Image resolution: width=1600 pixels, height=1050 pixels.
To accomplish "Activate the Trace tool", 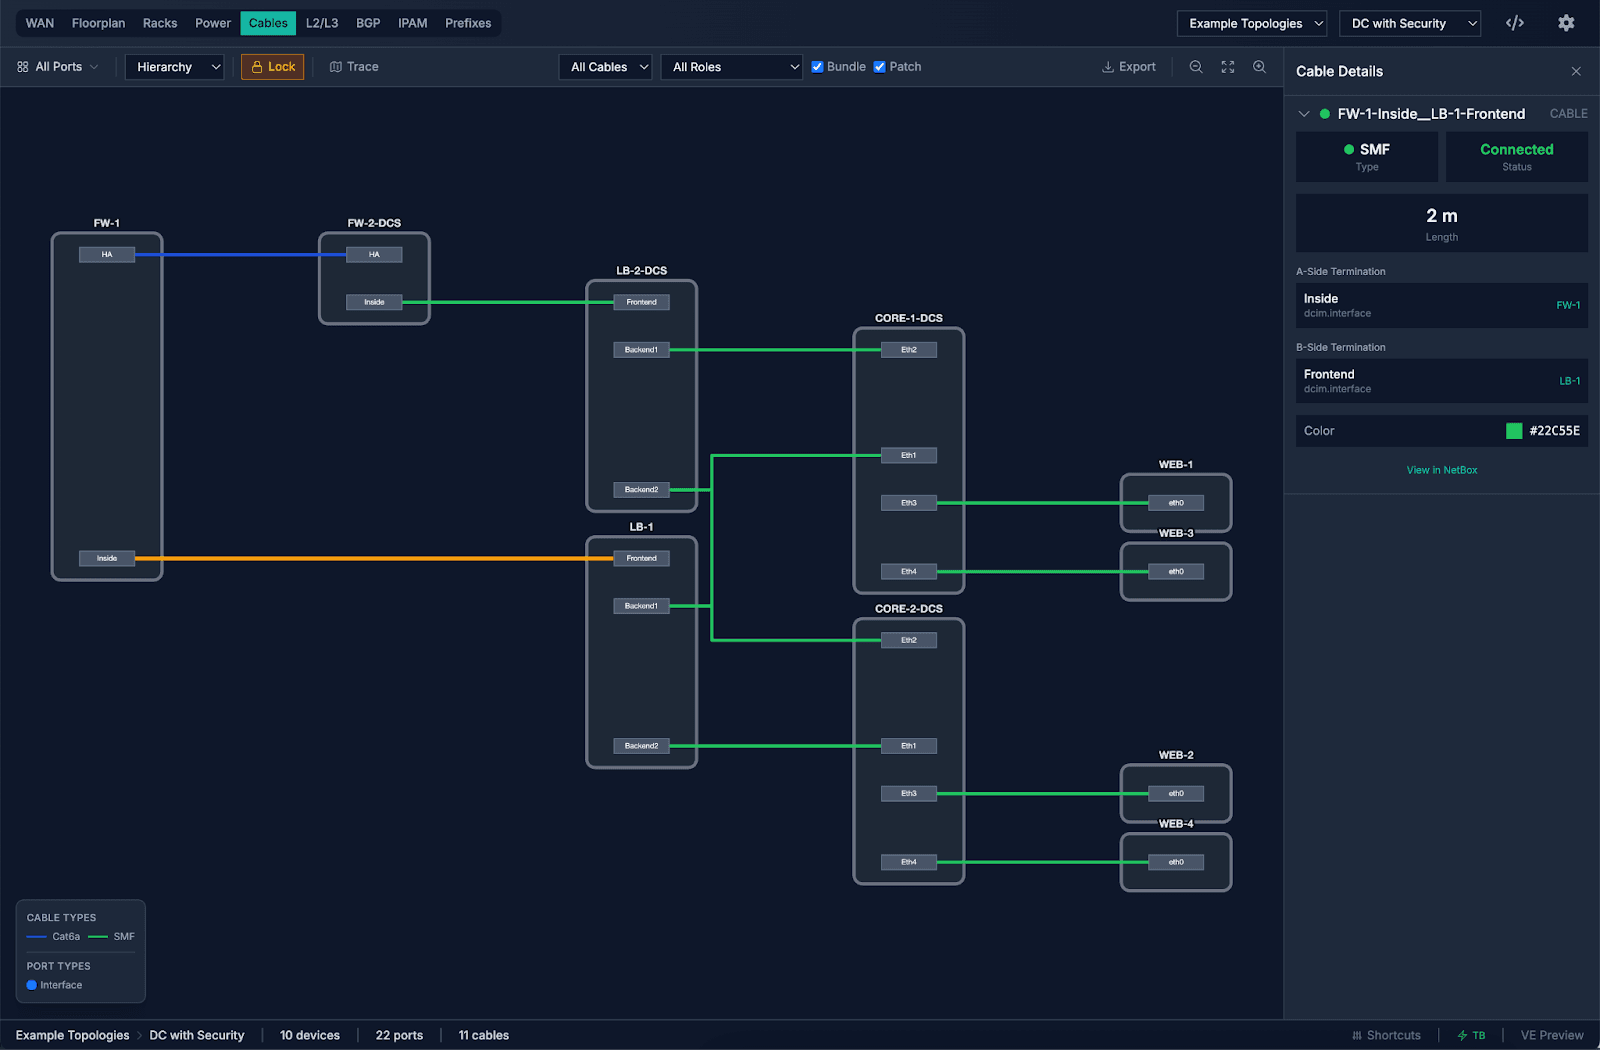I will [x=354, y=67].
